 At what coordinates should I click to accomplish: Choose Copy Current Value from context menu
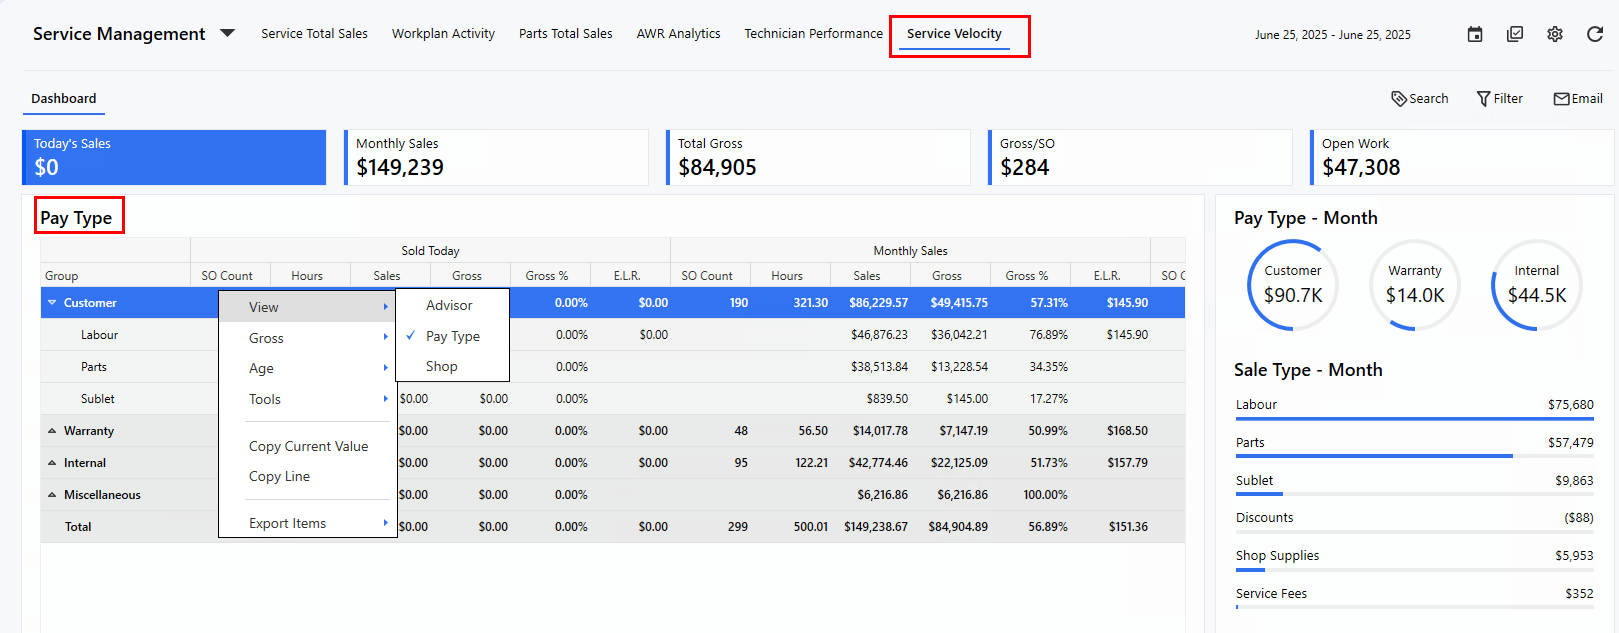pos(308,447)
